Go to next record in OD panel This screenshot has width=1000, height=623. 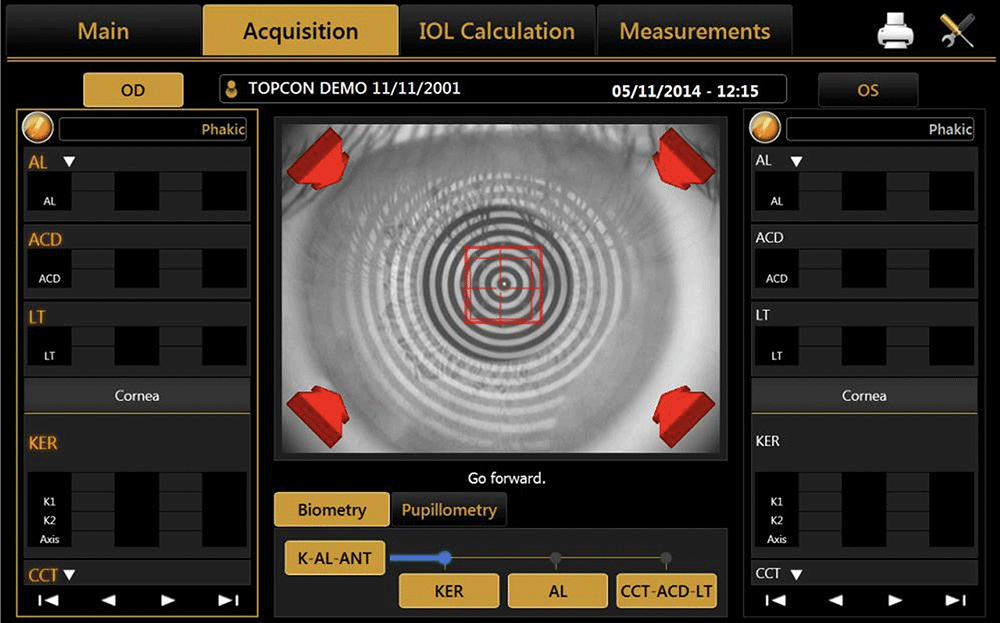tap(168, 600)
